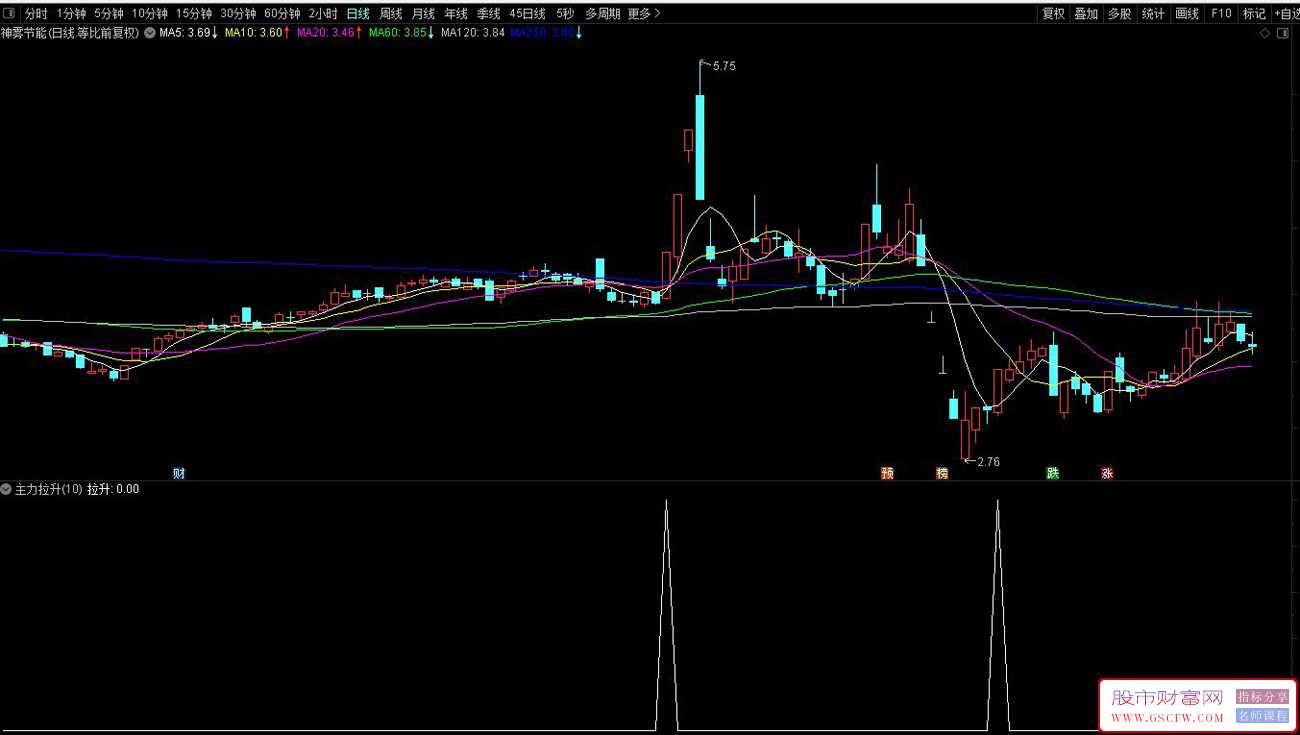Click the green 跌 event marker
This screenshot has width=1300, height=735.
click(x=1052, y=473)
